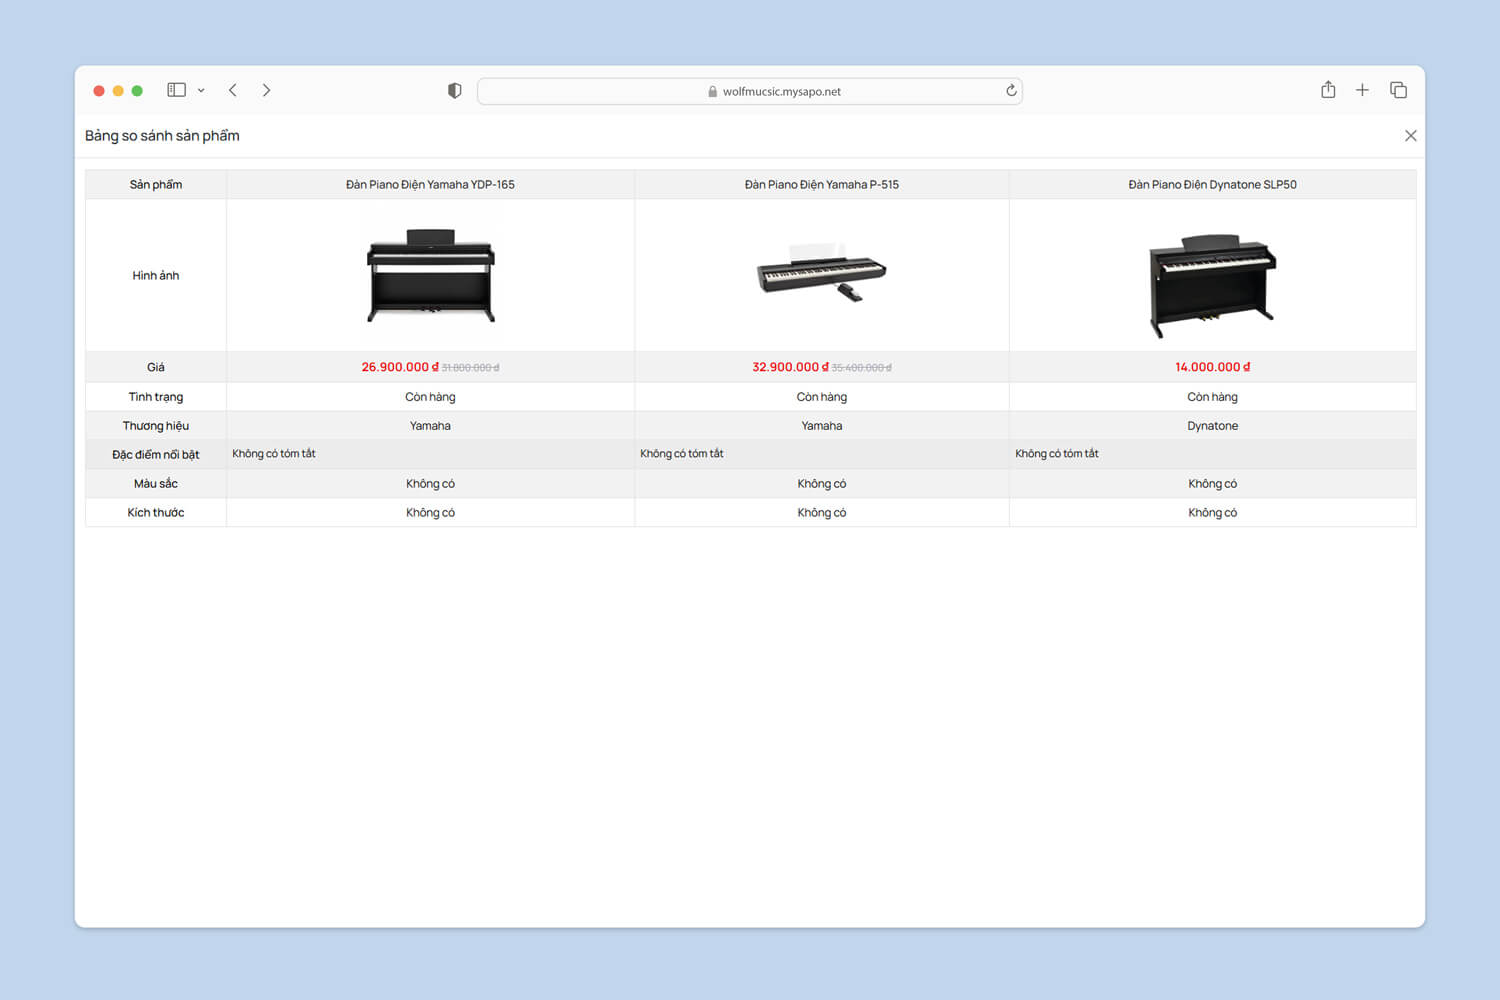The image size is (1500, 1000).
Task: Close the product comparison table
Action: 1410,136
